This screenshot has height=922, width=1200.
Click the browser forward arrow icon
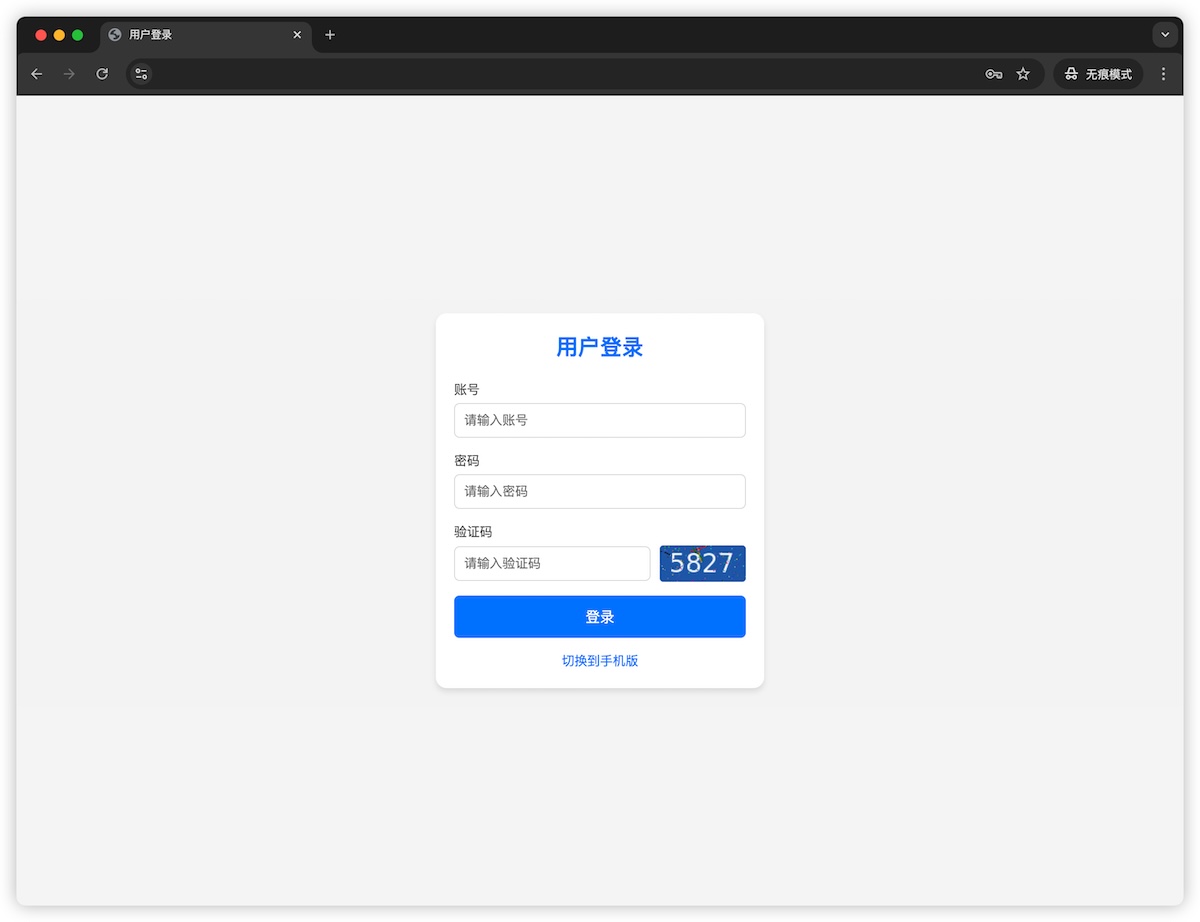(x=68, y=73)
